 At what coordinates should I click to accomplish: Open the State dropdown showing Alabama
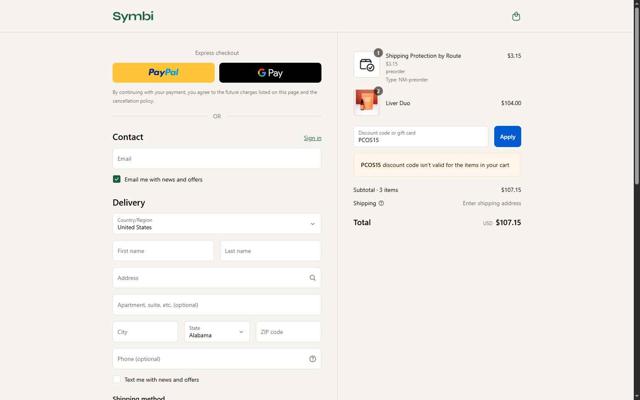pos(217,332)
